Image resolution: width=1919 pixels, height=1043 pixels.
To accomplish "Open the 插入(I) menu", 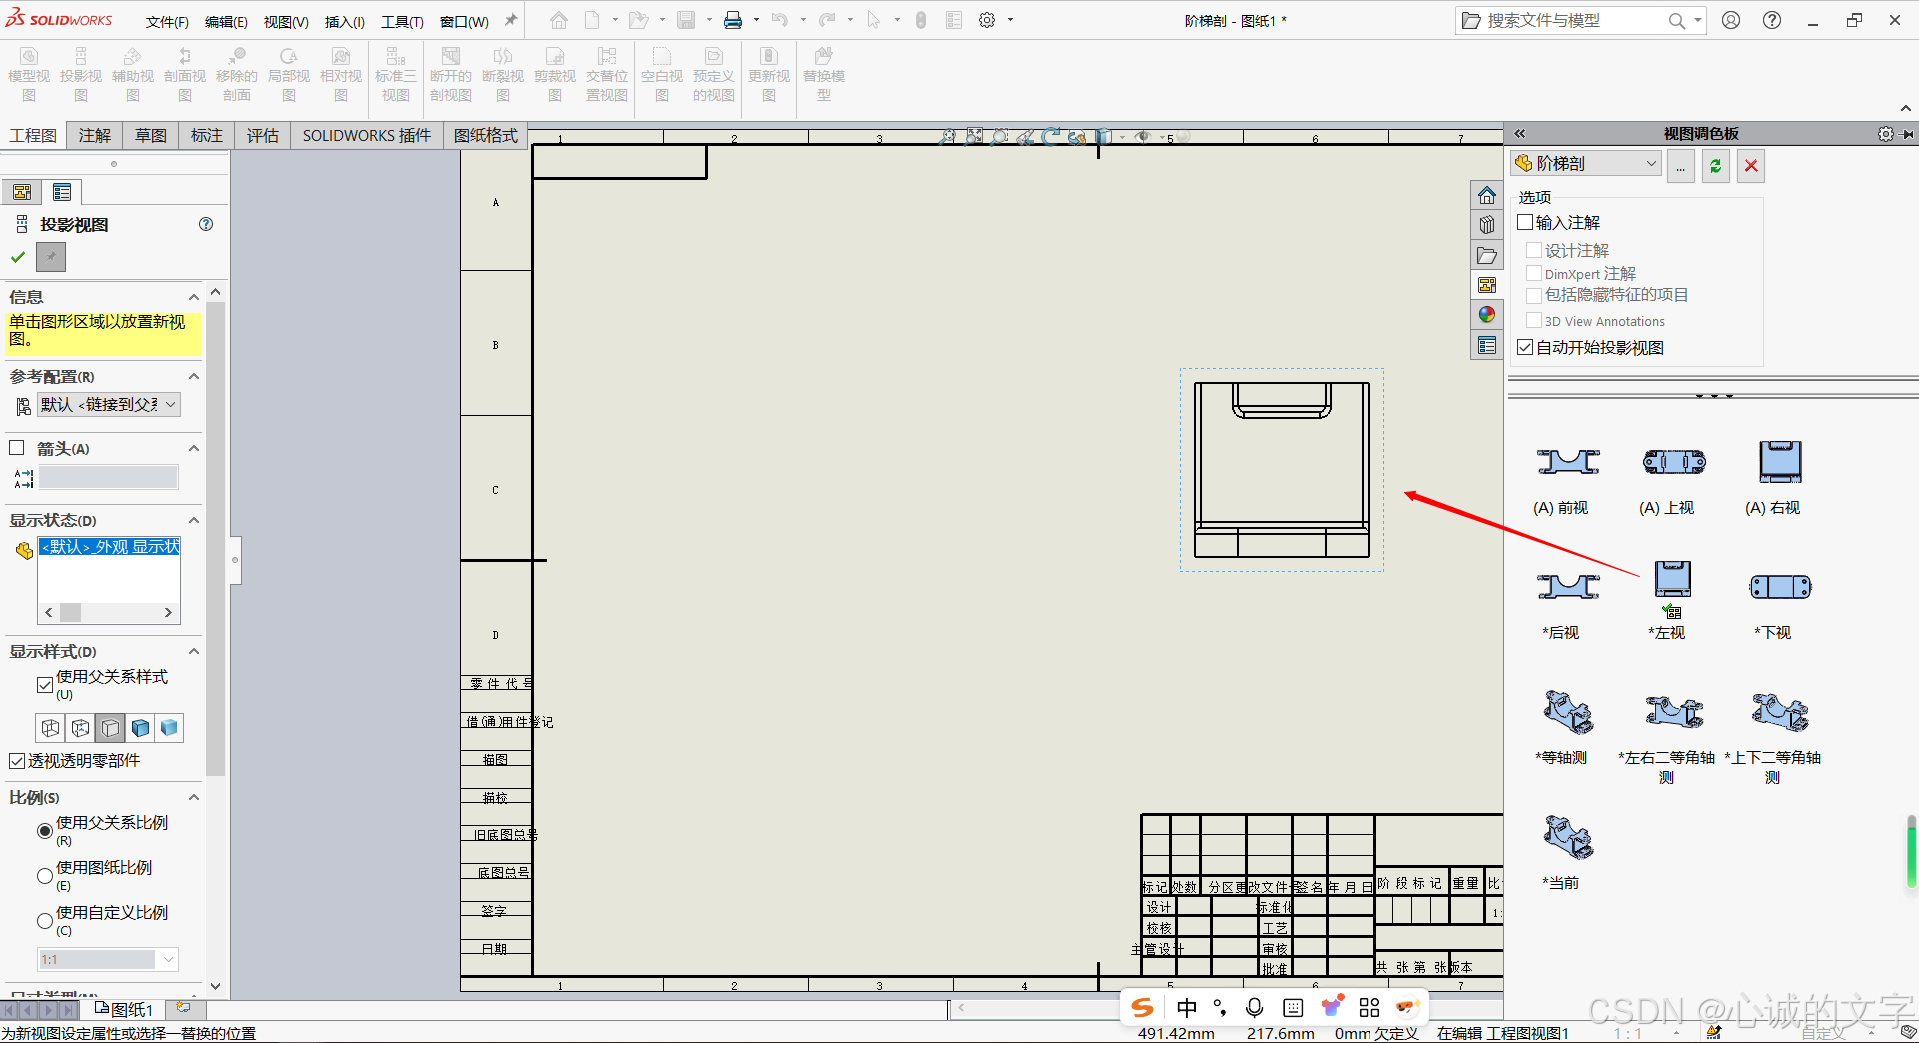I will pos(345,21).
